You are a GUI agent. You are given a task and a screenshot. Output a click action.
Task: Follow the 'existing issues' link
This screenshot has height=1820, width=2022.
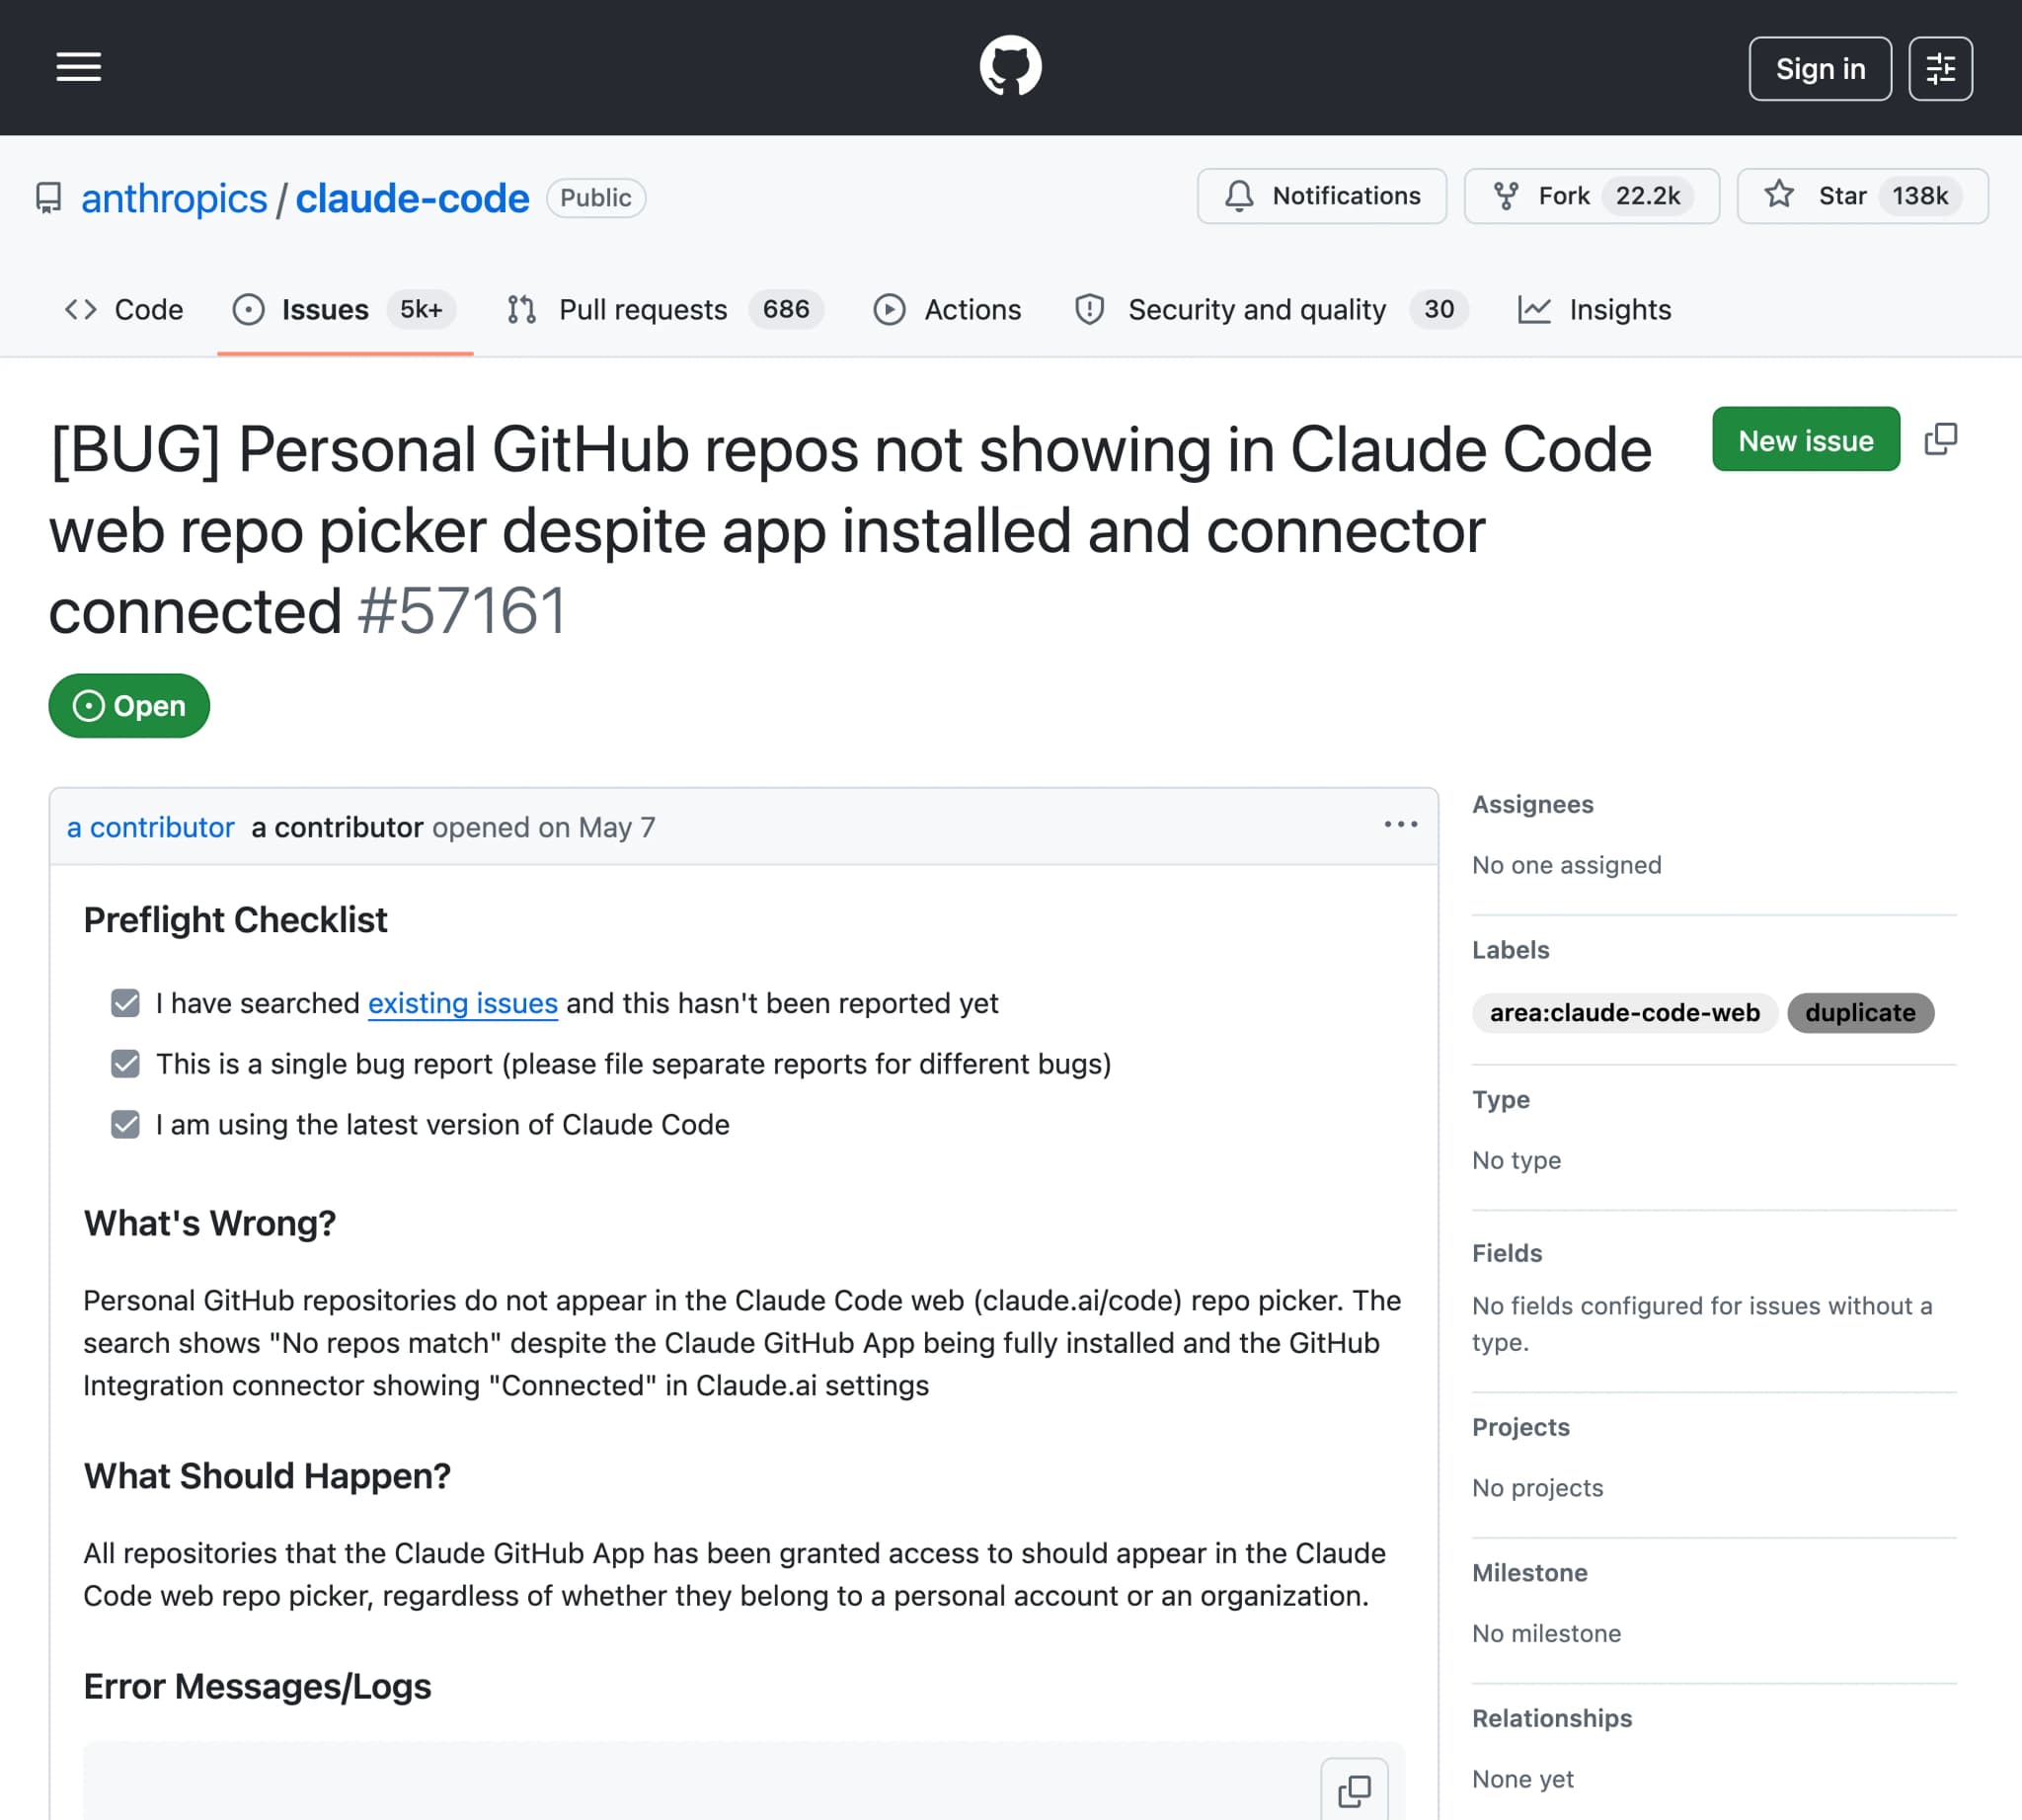point(463,1003)
